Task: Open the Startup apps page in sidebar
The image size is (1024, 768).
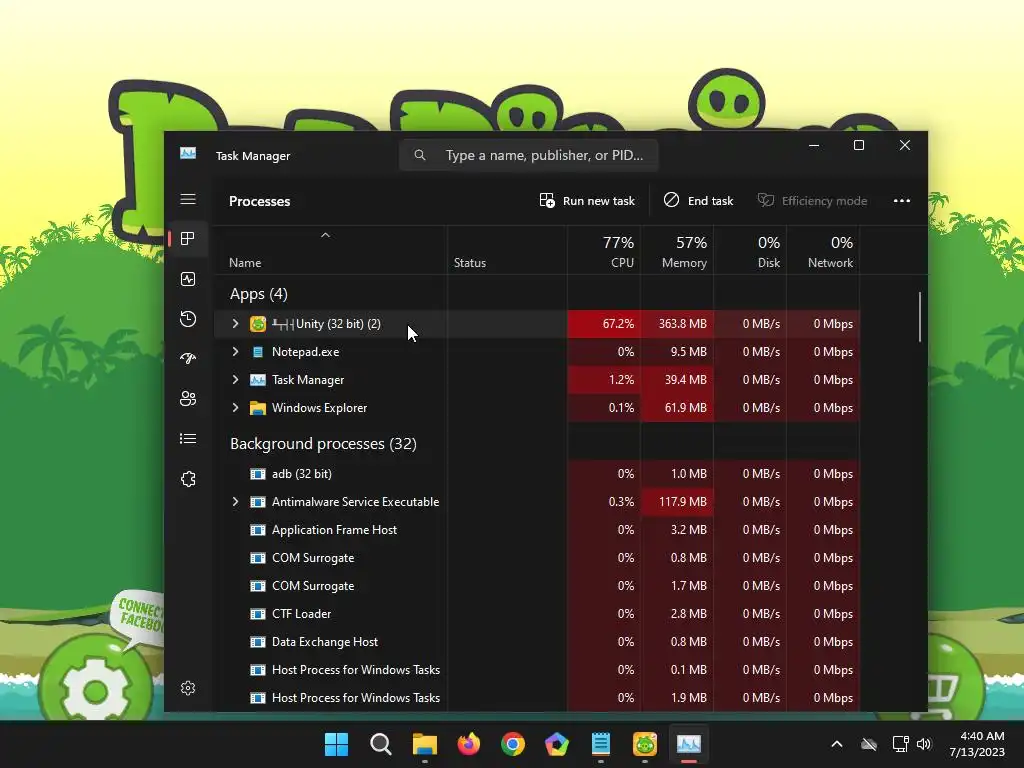Action: 188,359
